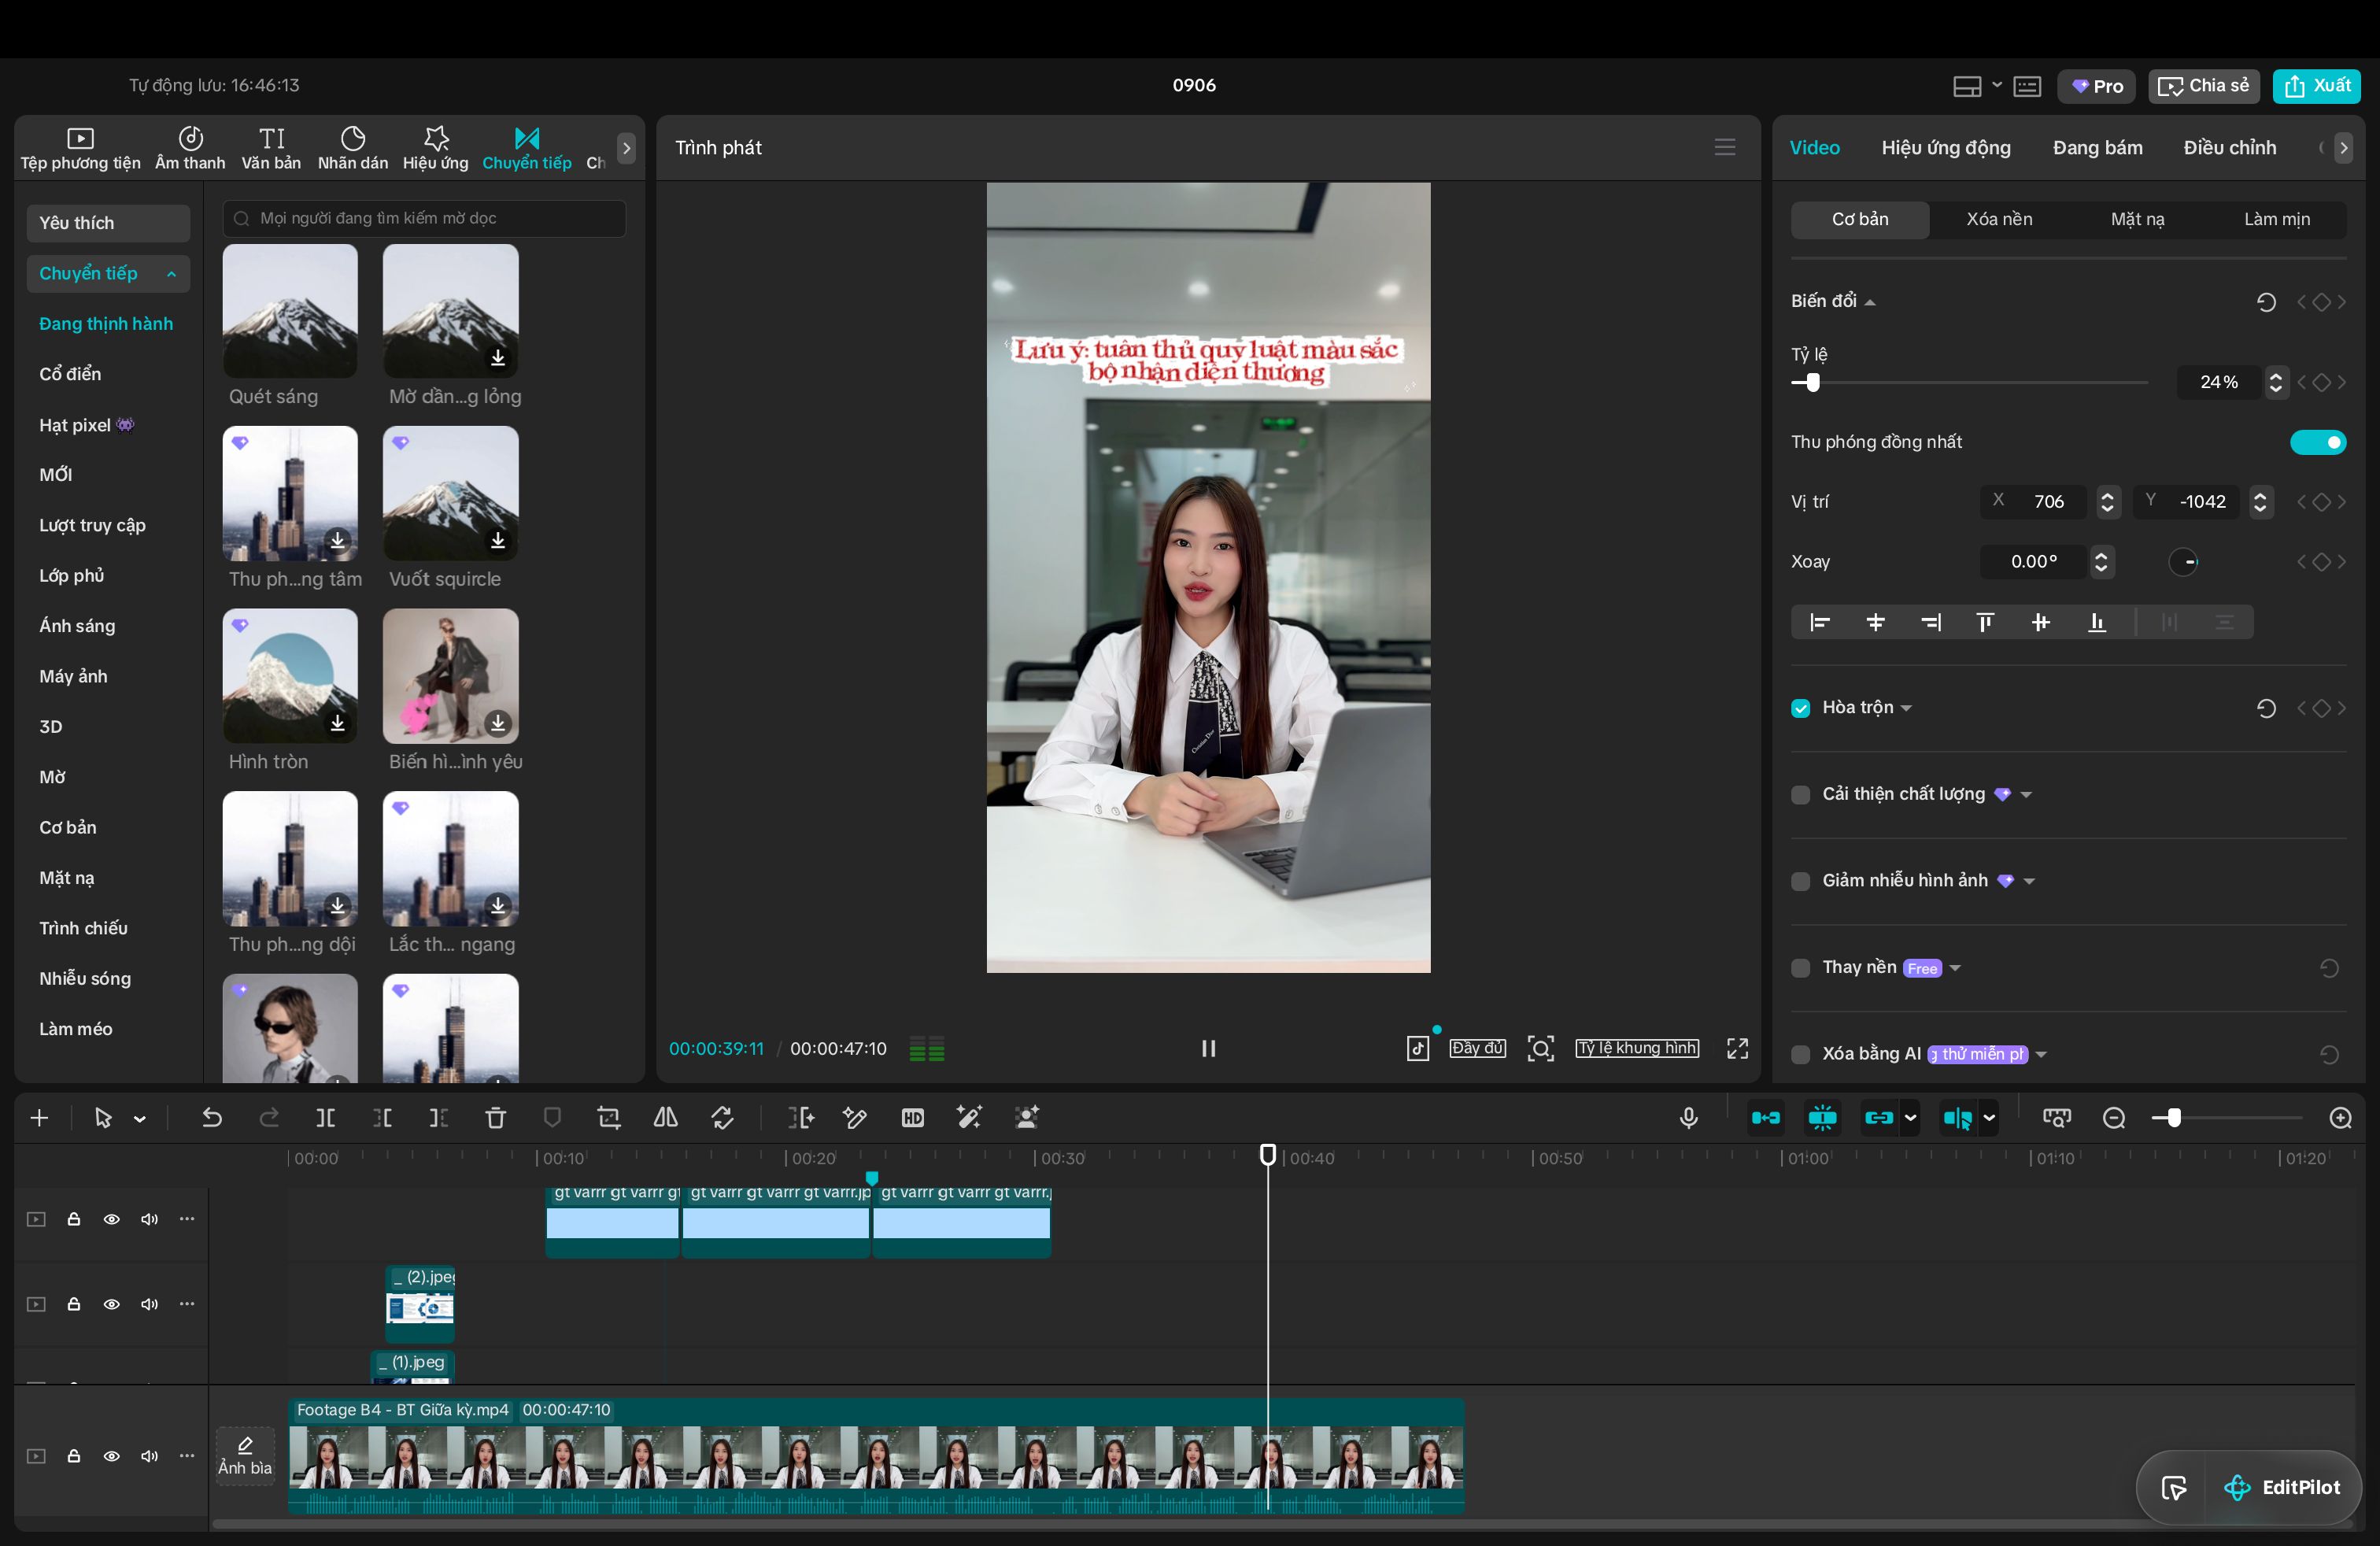This screenshot has height=1546, width=2380.
Task: Open the Văn bản text panel
Action: point(271,149)
